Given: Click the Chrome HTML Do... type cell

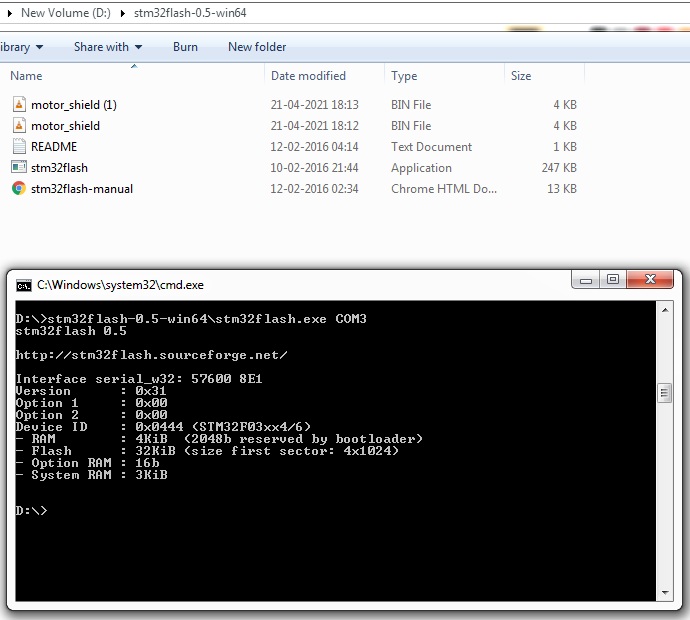Looking at the screenshot, I should coord(444,189).
